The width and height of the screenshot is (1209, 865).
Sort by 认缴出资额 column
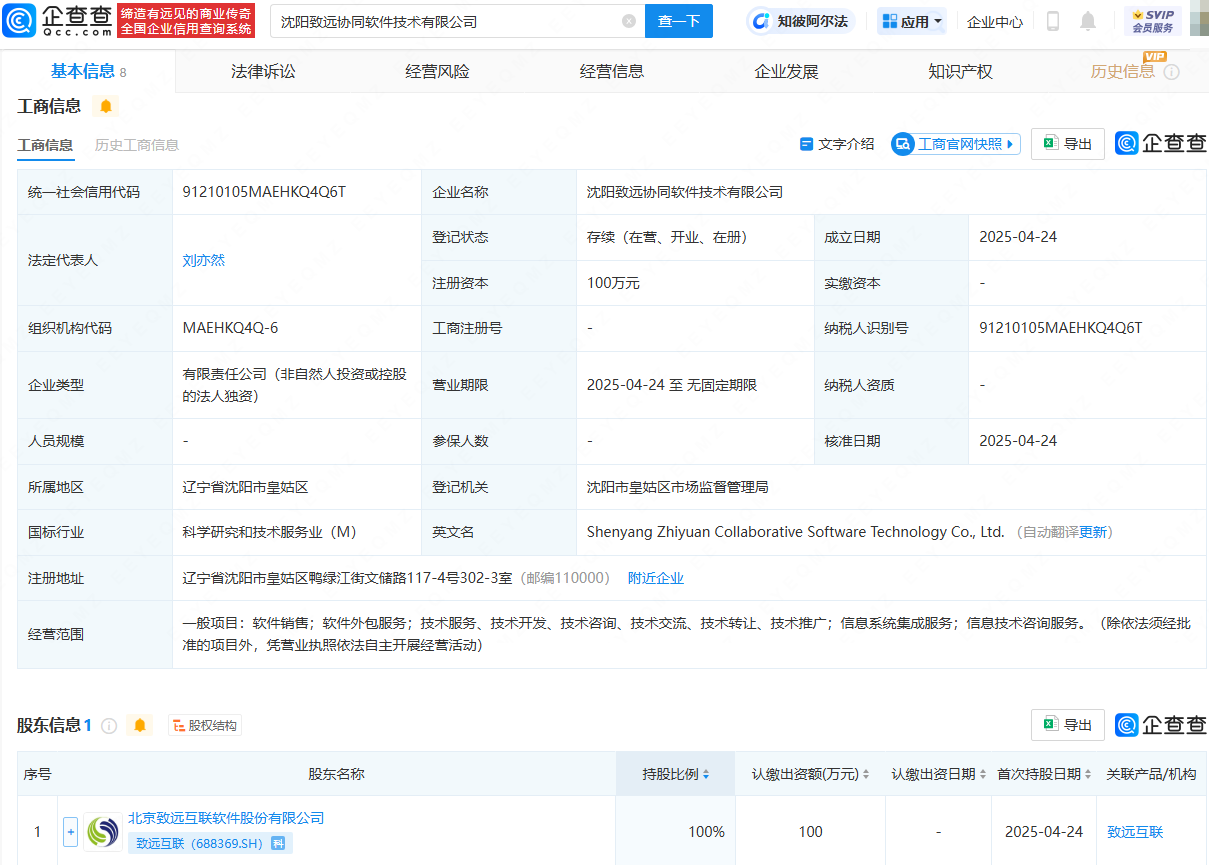(810, 774)
